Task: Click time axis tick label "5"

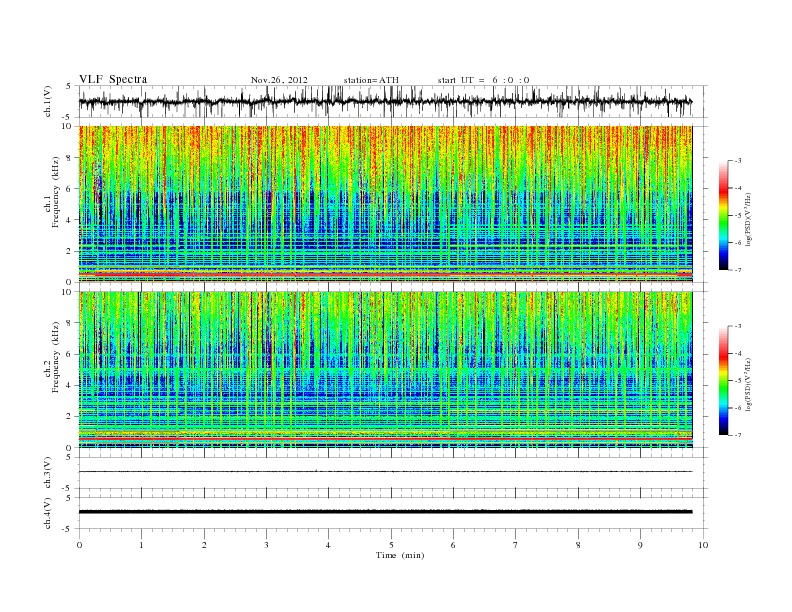Action: [x=391, y=545]
